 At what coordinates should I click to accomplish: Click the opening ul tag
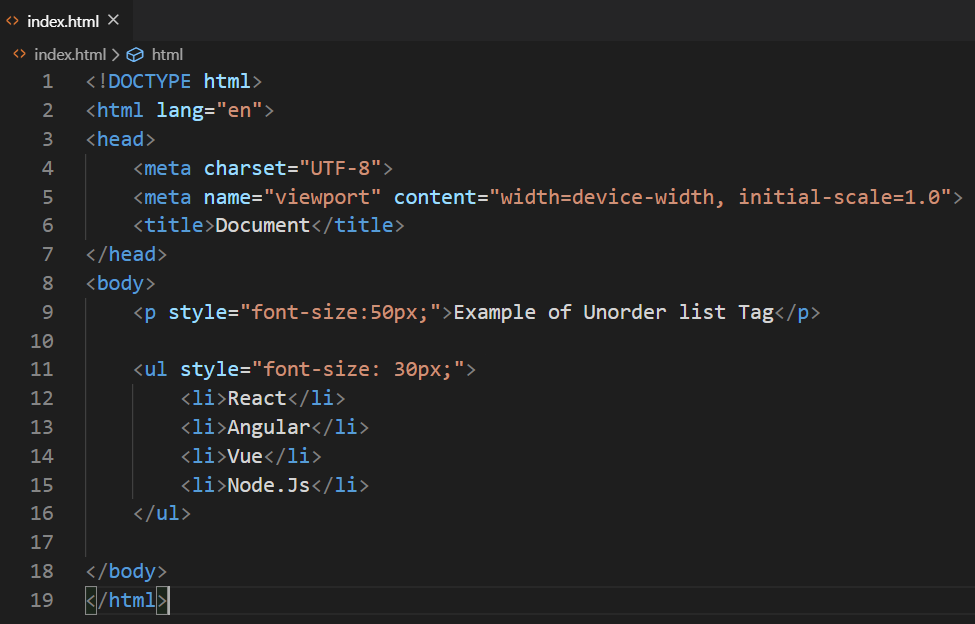point(305,369)
